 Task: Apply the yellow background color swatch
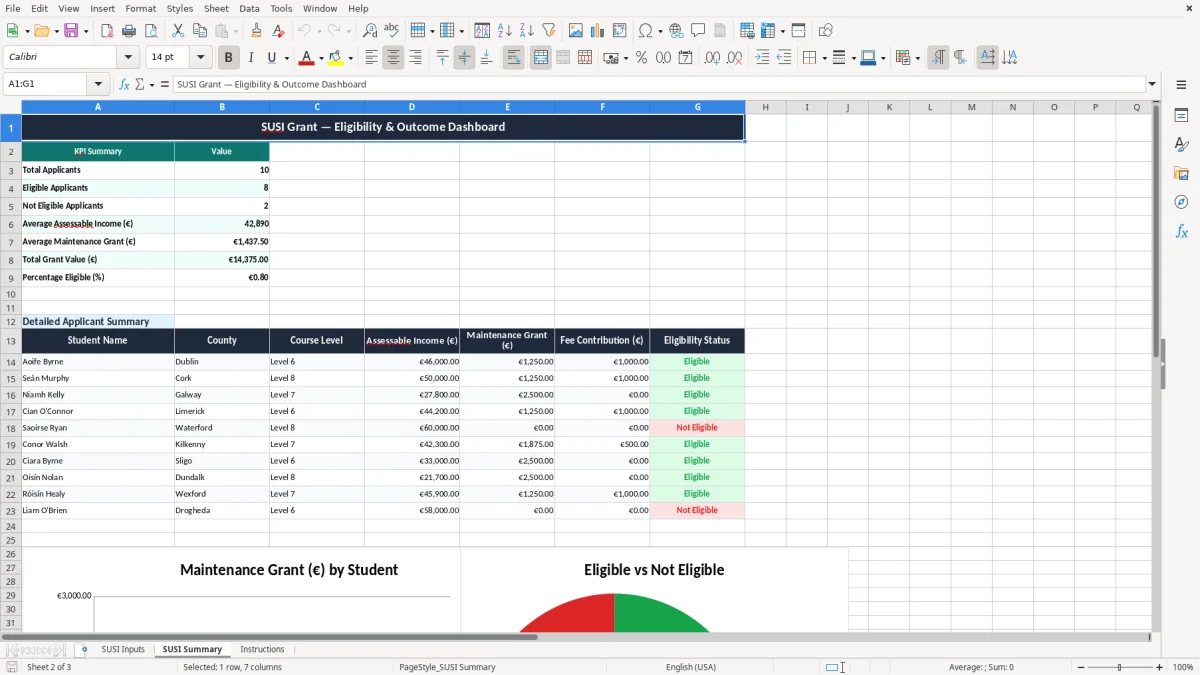[336, 58]
